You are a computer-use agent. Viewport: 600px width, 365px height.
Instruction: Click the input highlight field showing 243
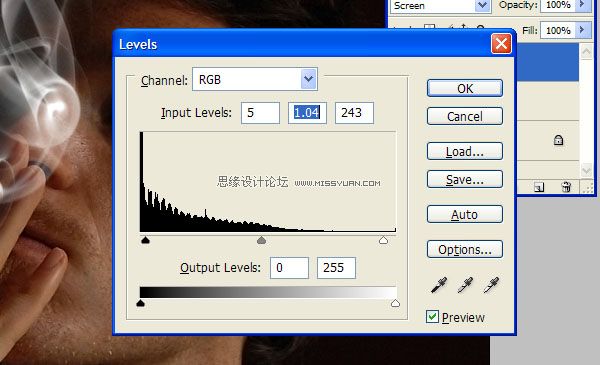(x=354, y=113)
